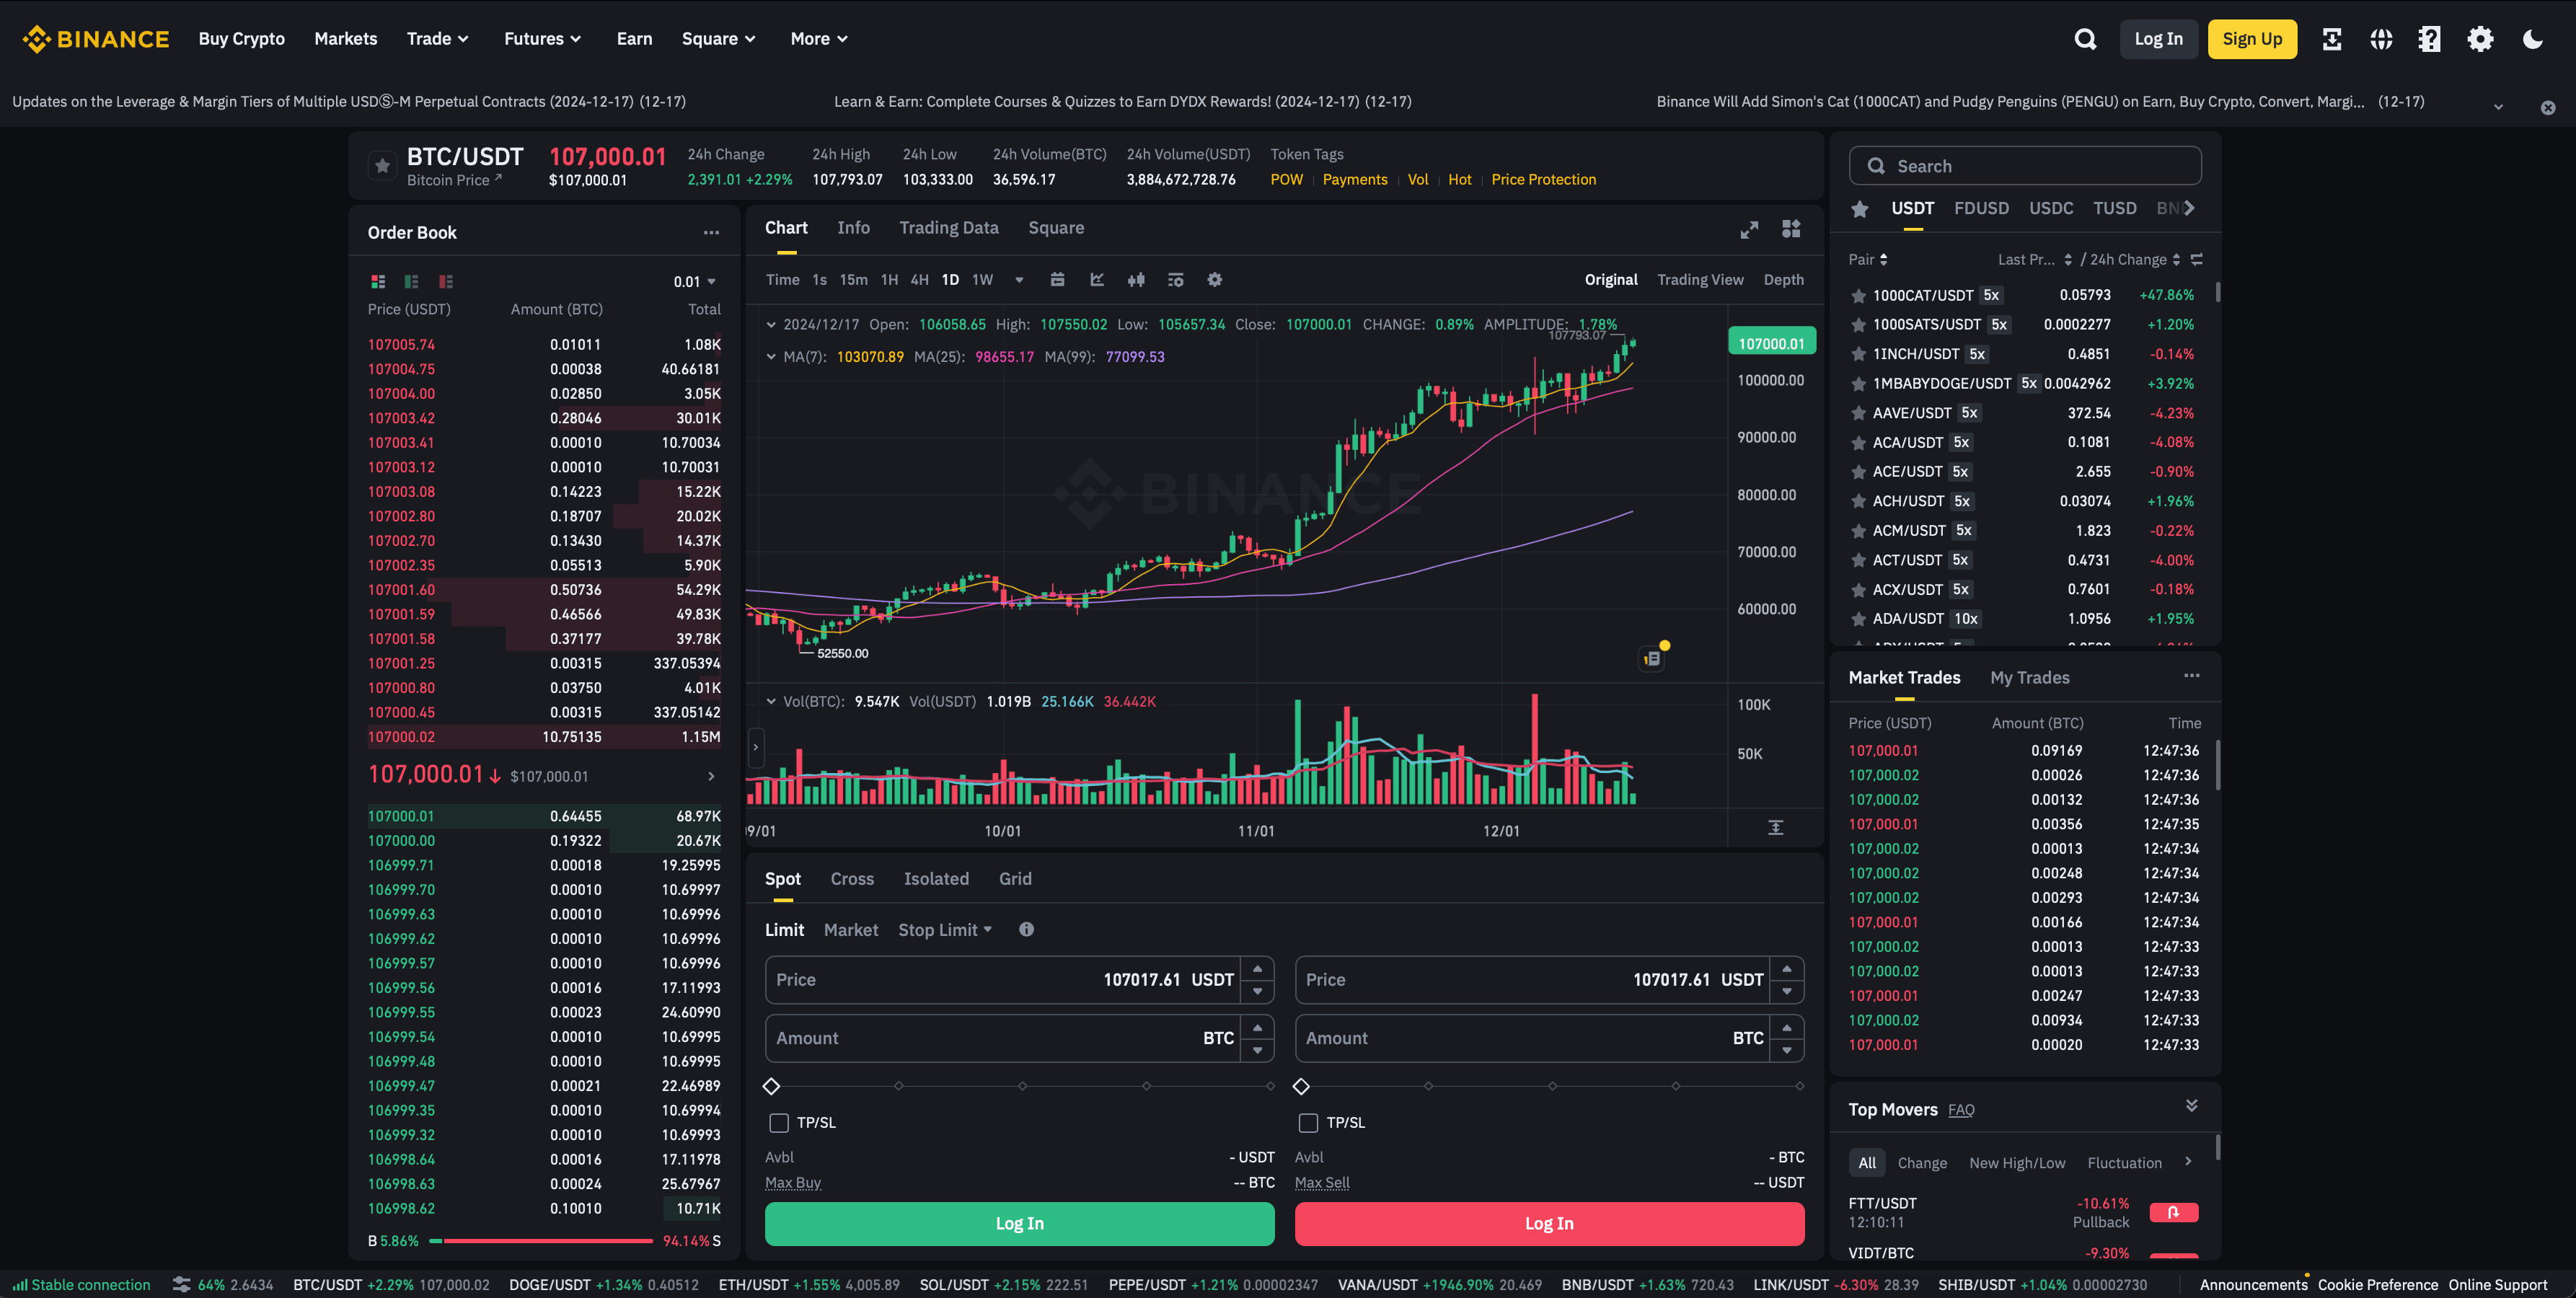
Task: Switch to the Trading Data tab
Action: click(x=948, y=228)
